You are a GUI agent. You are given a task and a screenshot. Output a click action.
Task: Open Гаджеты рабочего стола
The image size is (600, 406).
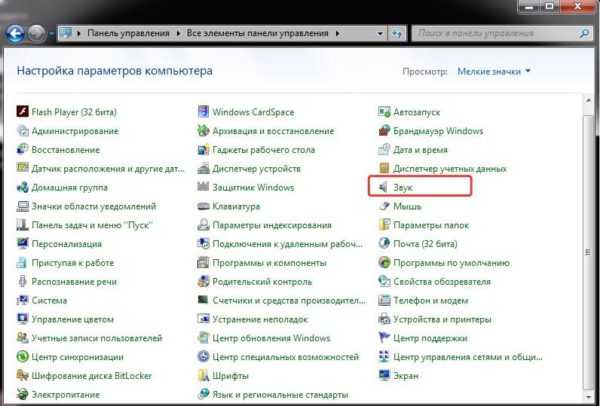coord(256,150)
